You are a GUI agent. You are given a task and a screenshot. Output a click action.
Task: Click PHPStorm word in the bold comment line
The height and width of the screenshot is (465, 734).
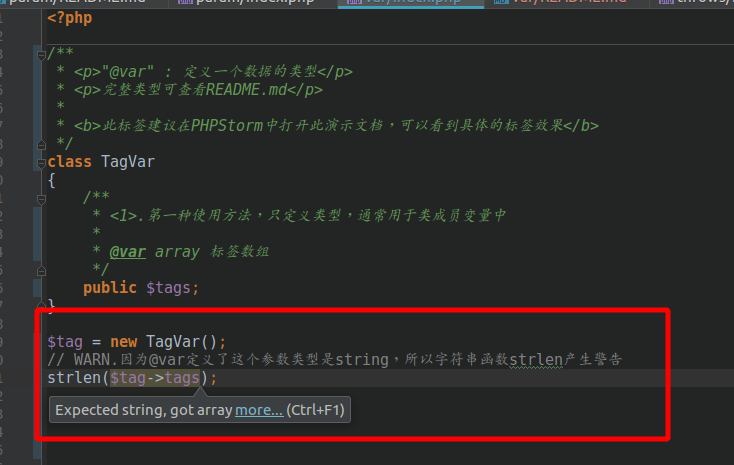point(227,125)
